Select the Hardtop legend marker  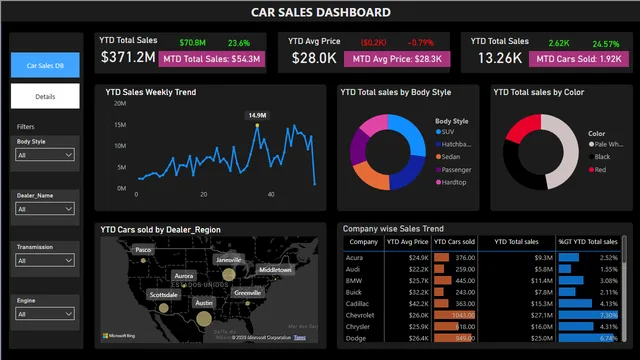[x=438, y=182]
